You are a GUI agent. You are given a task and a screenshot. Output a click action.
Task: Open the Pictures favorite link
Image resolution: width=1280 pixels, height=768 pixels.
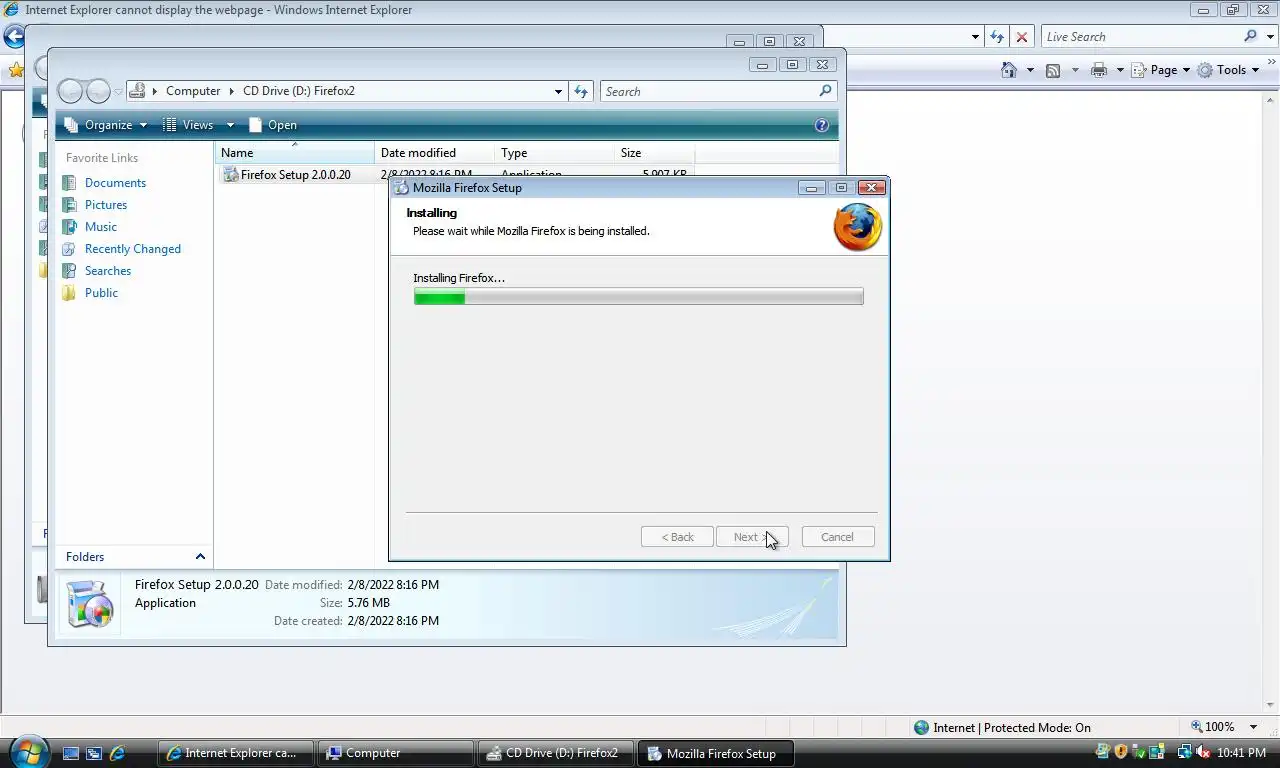[x=106, y=205]
